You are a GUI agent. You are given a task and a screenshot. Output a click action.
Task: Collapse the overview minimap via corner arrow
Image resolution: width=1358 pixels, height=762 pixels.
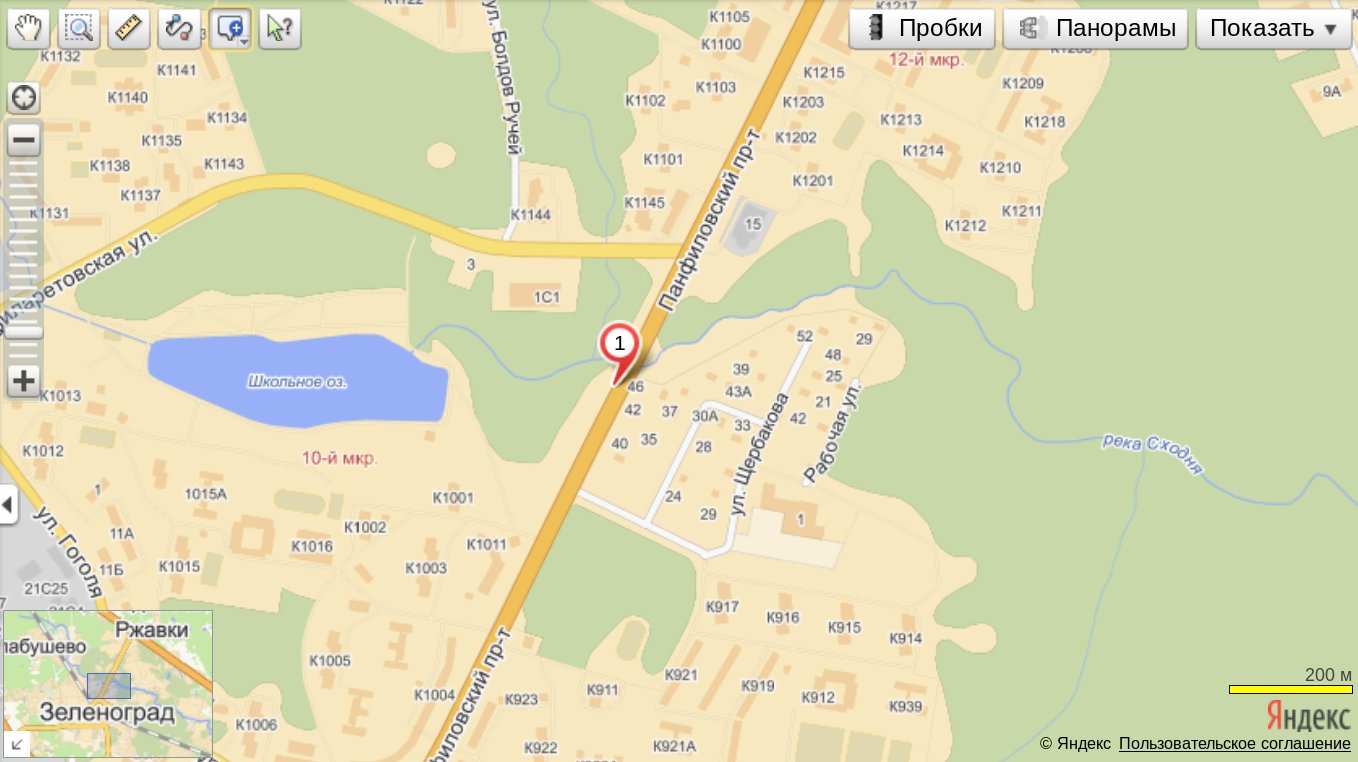pos(14,742)
